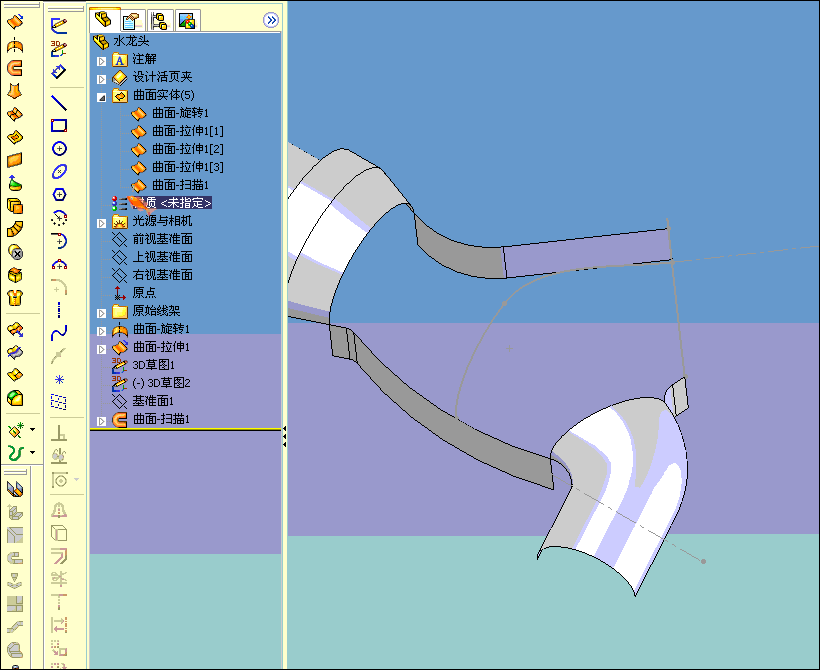Open the Reference Geometry dropdown arrow
Screen dimensions: 820x670
[x=32, y=429]
